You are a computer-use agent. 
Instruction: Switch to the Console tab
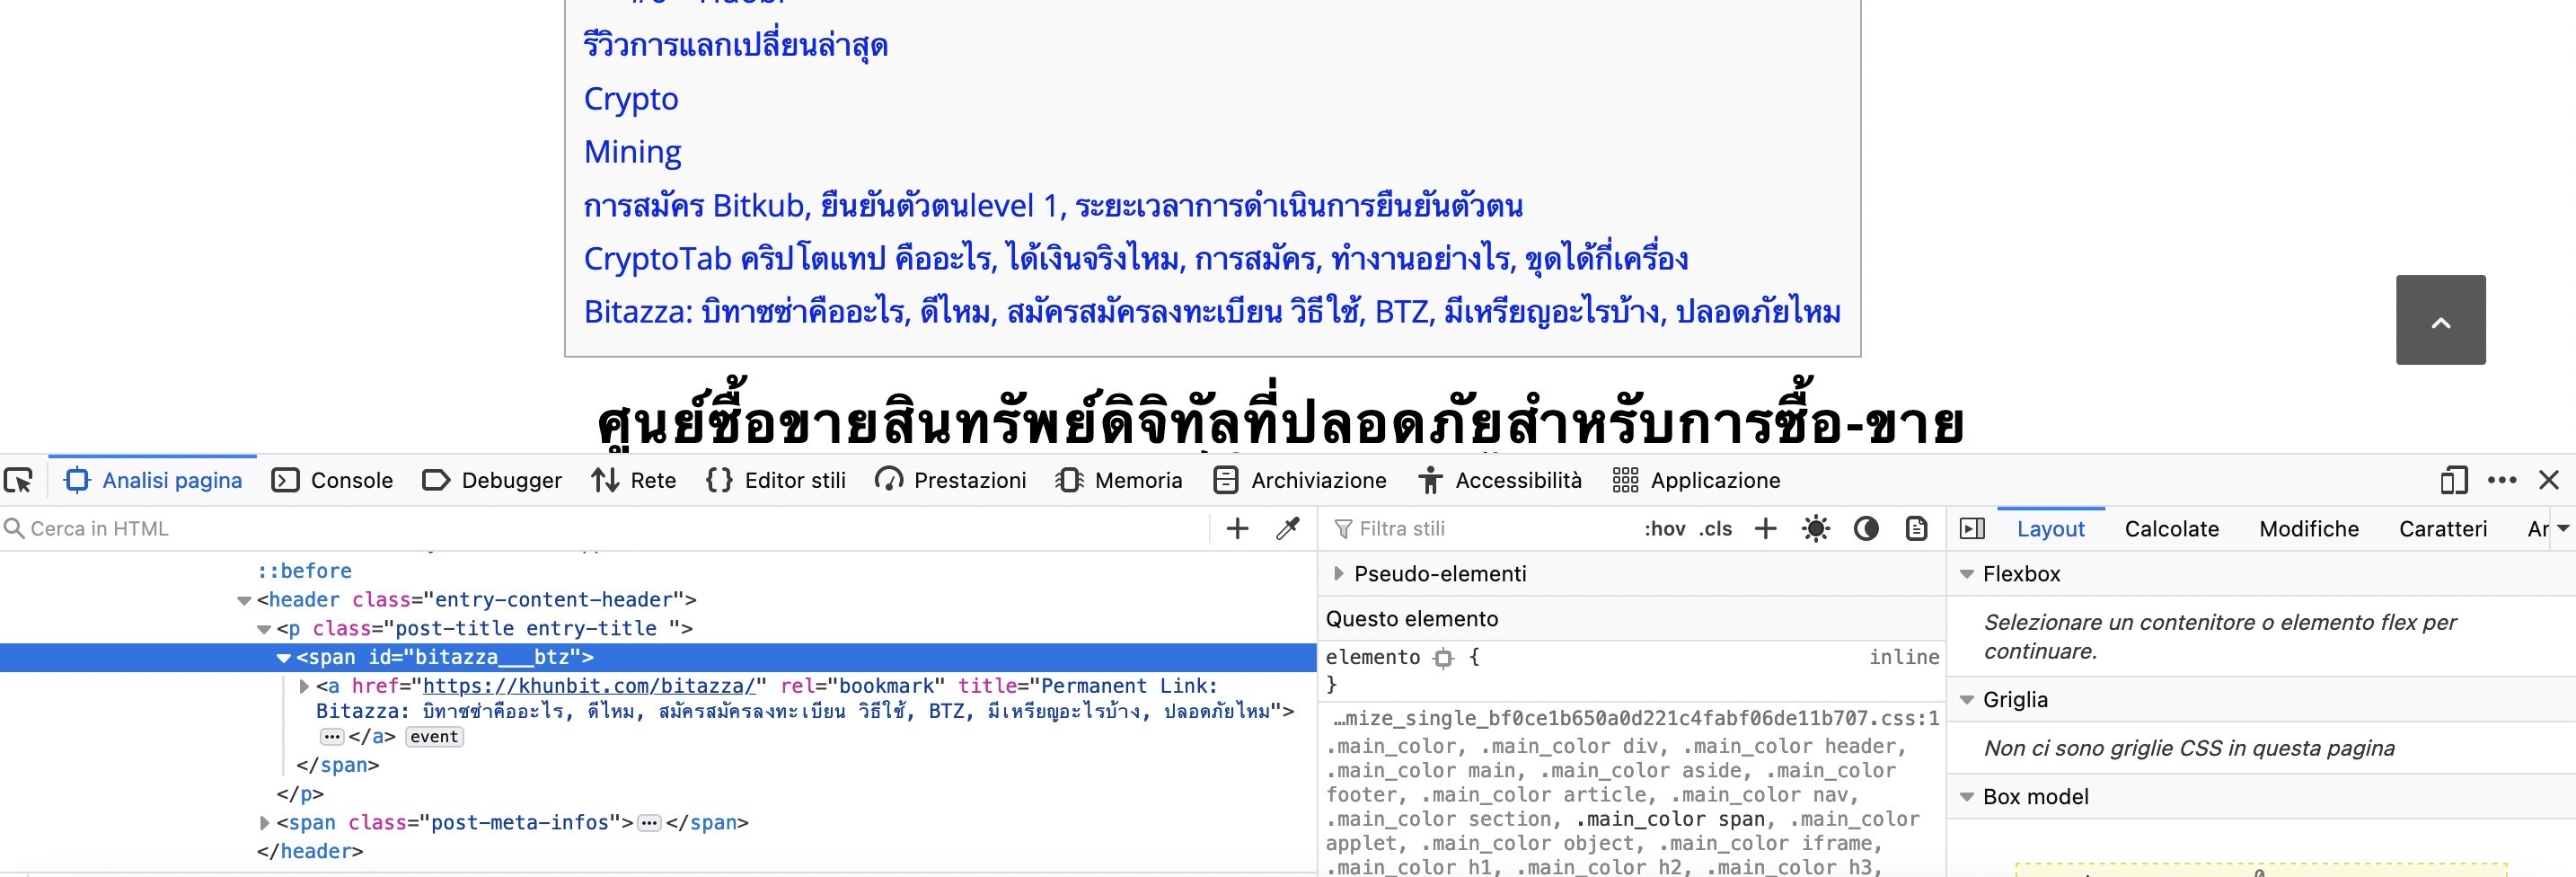(x=333, y=481)
